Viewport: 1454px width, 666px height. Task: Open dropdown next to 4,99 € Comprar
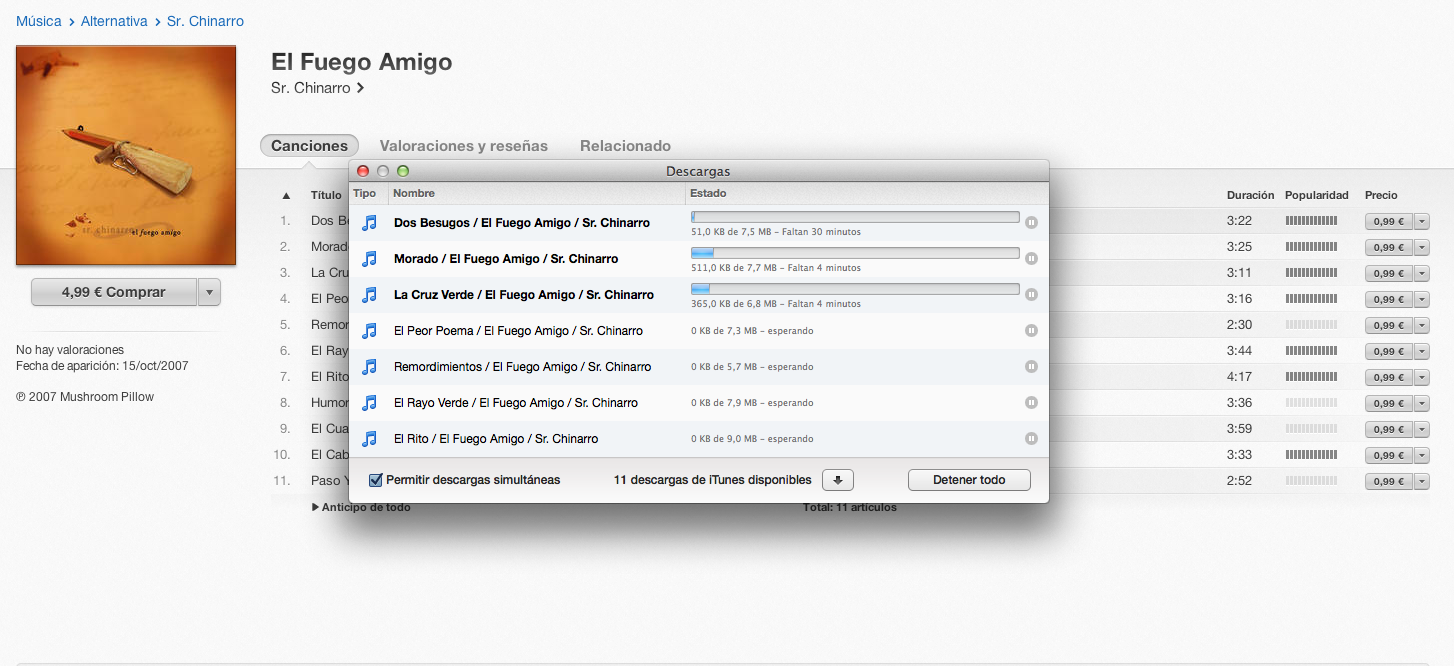(209, 292)
